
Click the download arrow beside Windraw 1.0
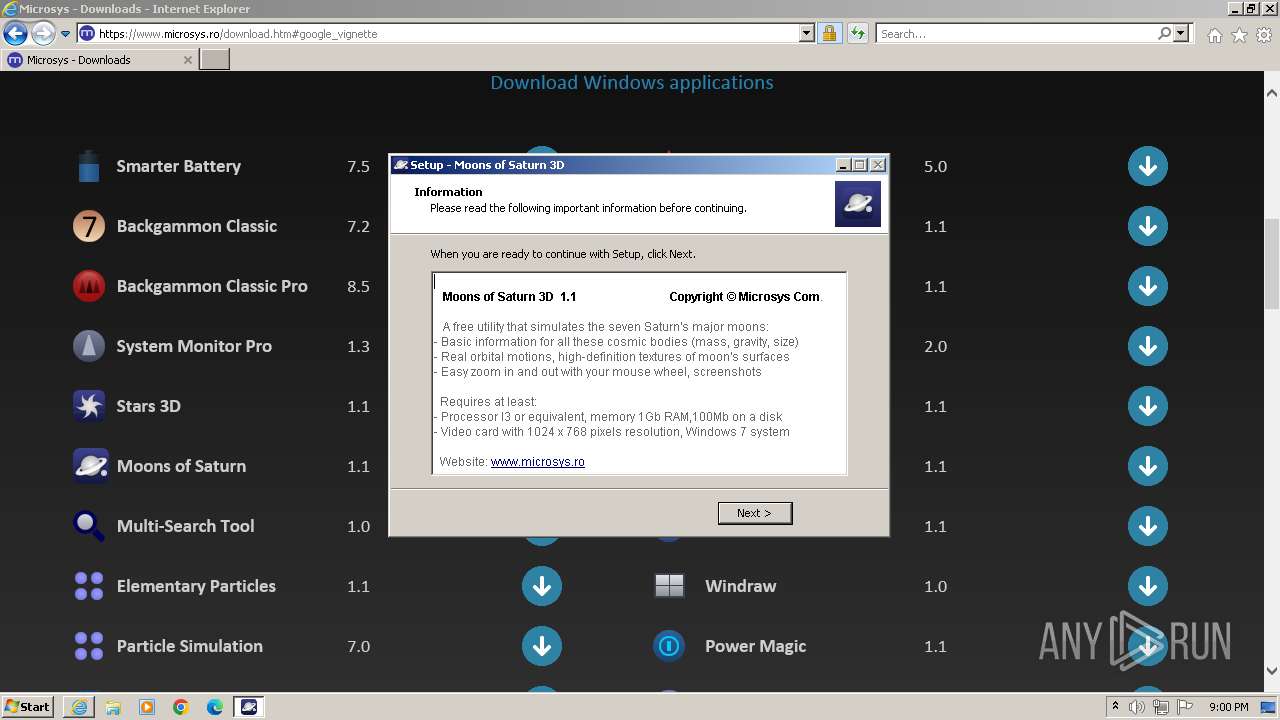[x=1148, y=586]
